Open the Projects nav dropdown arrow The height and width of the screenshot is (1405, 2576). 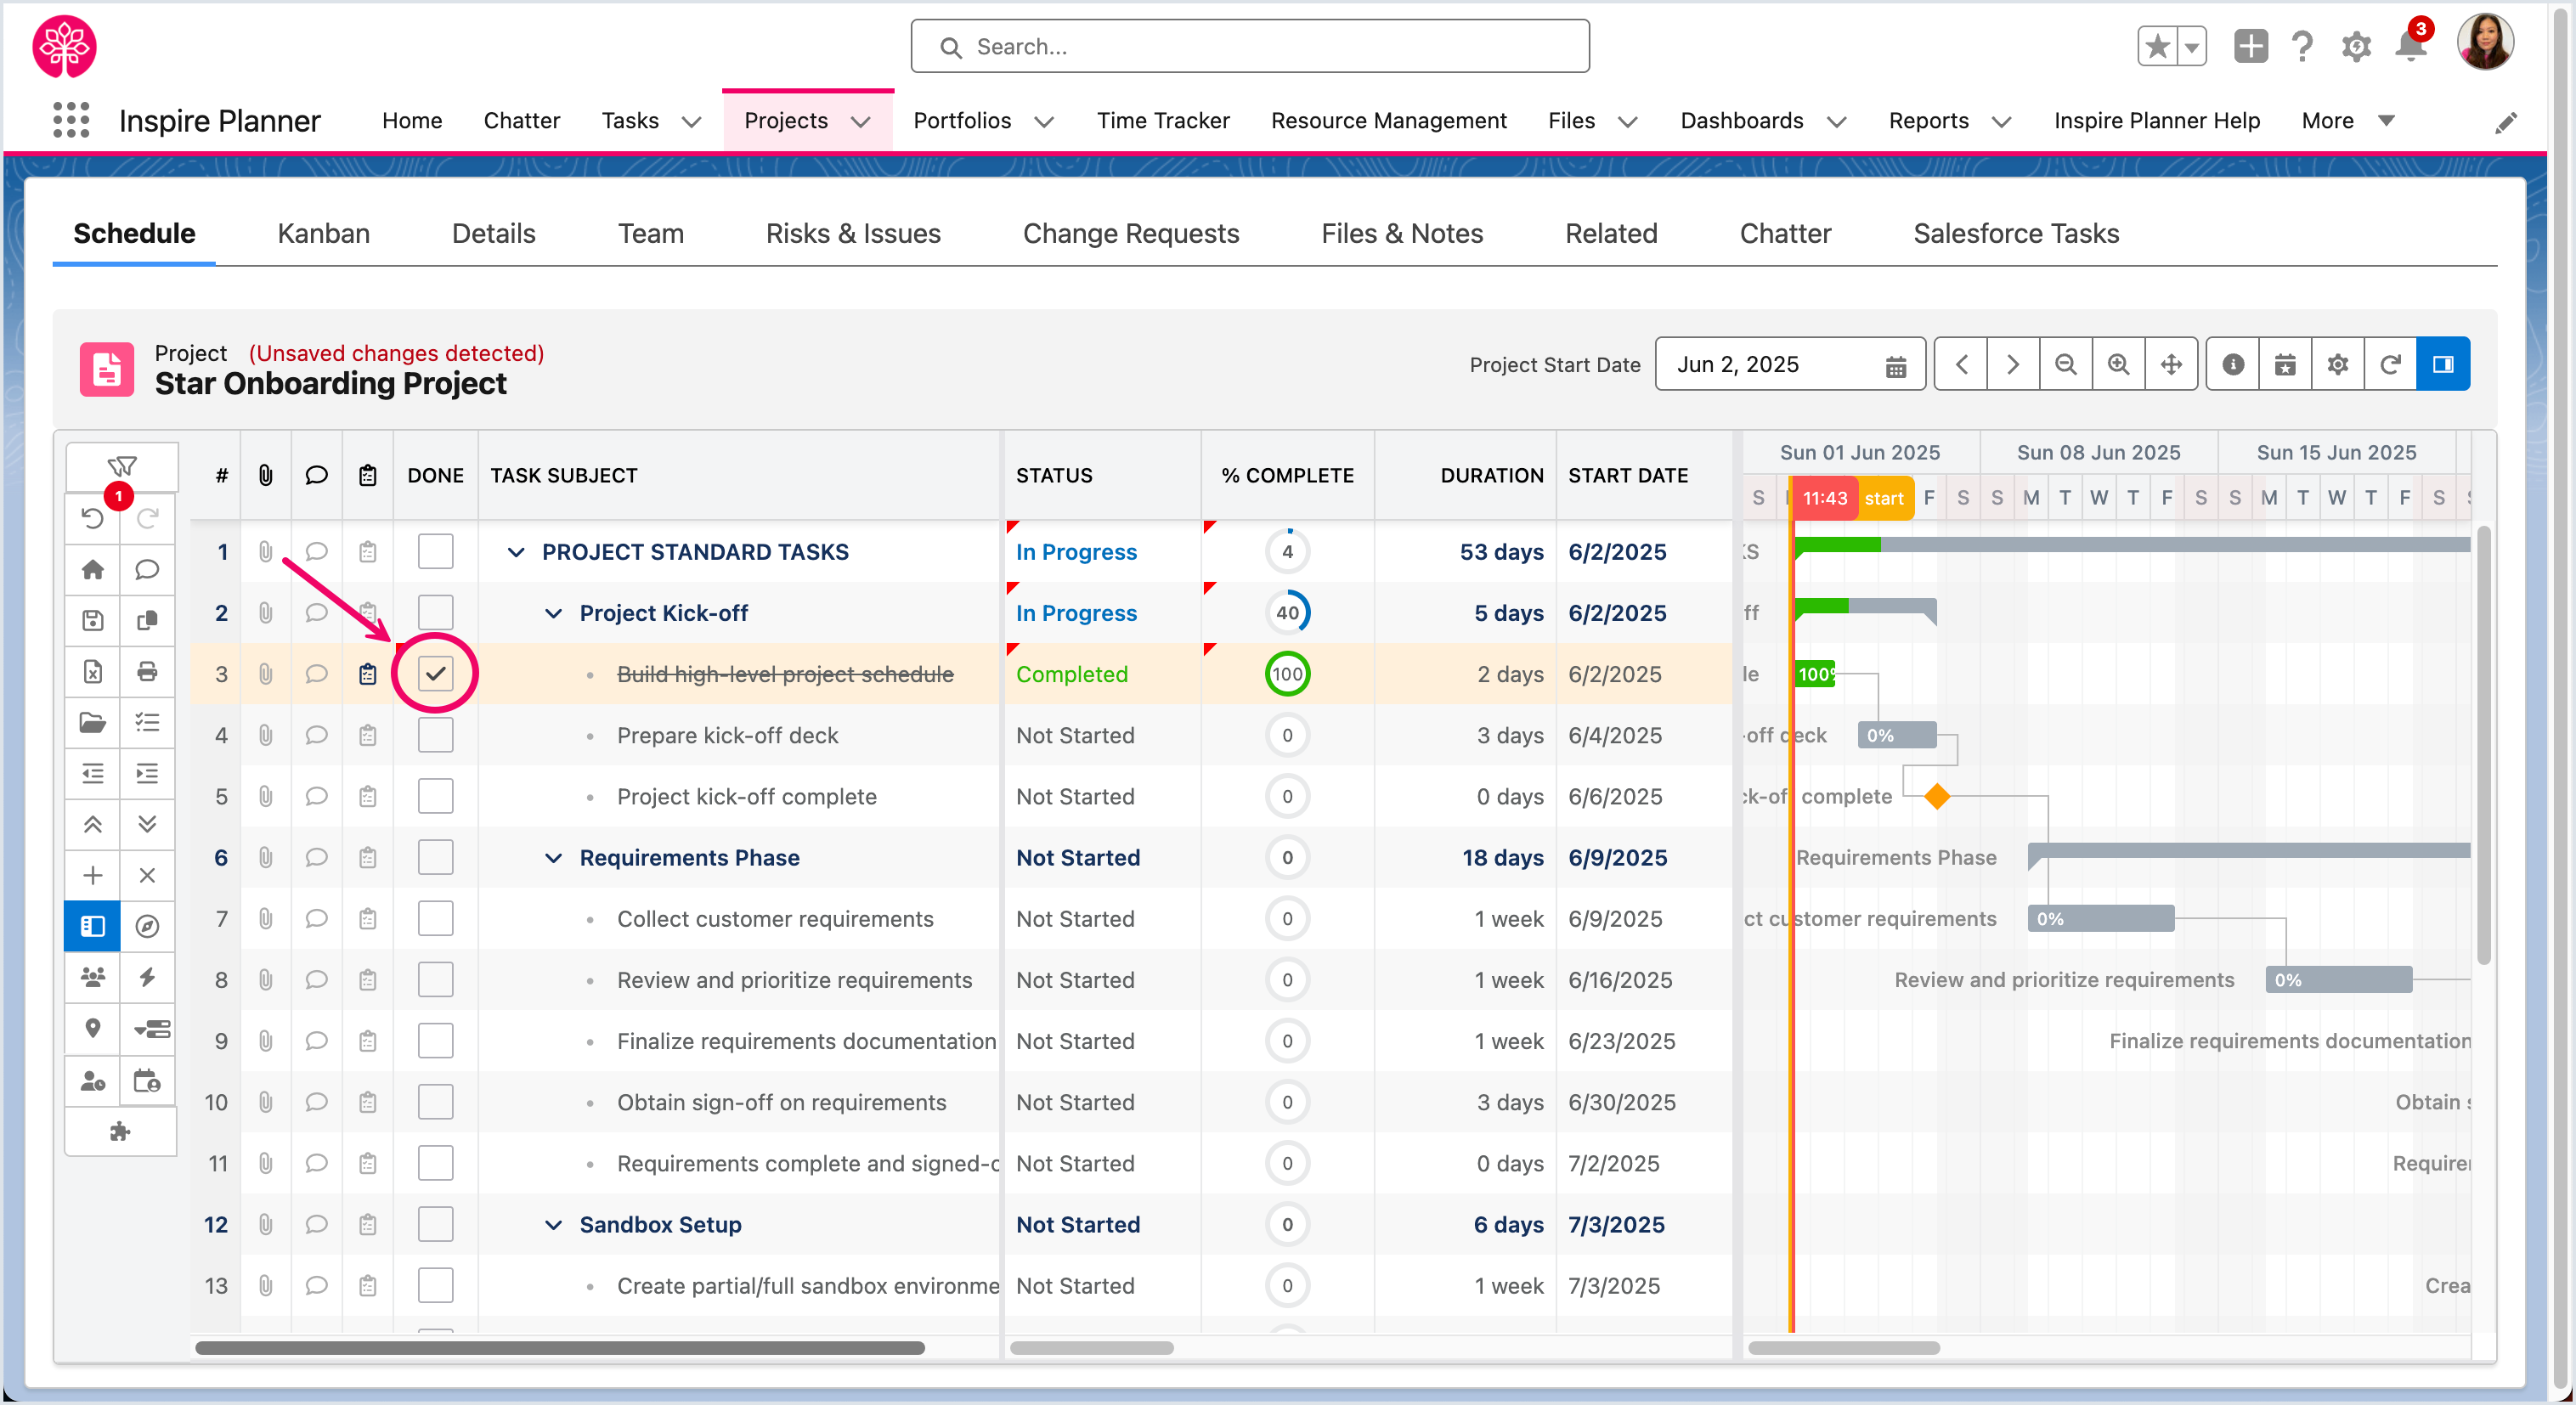coord(860,121)
